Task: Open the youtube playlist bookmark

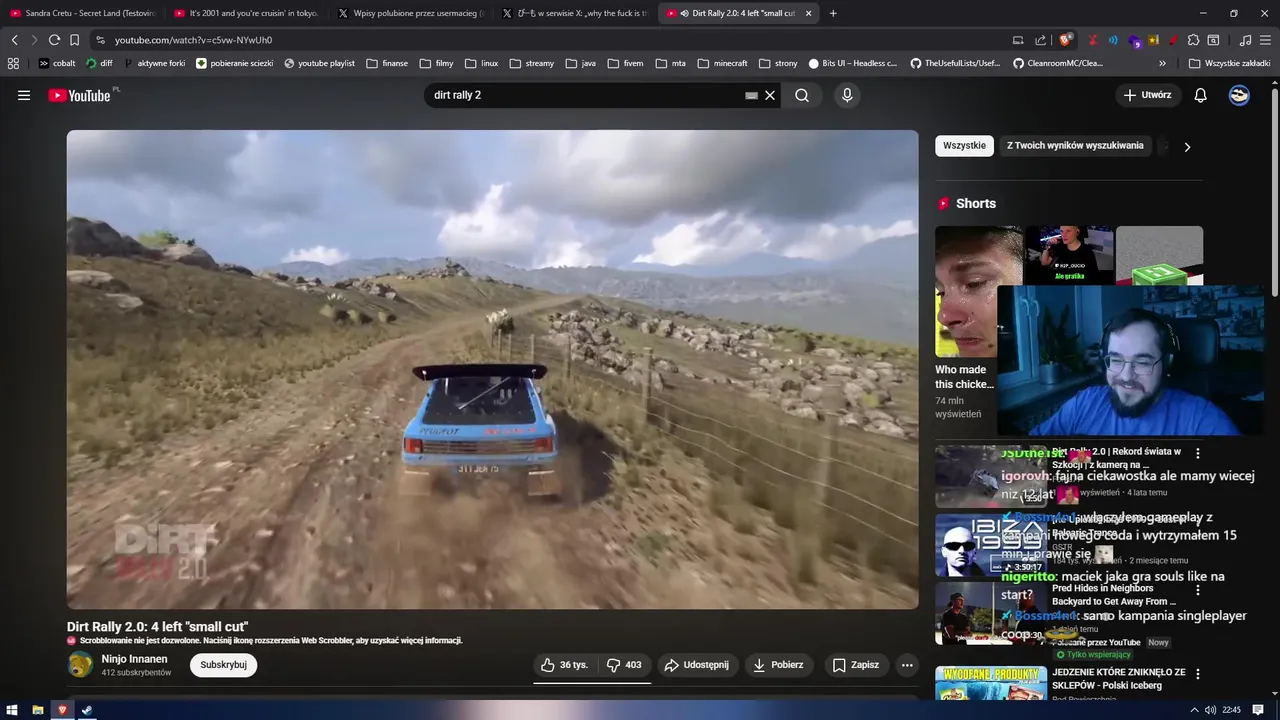Action: pyautogui.click(x=319, y=63)
